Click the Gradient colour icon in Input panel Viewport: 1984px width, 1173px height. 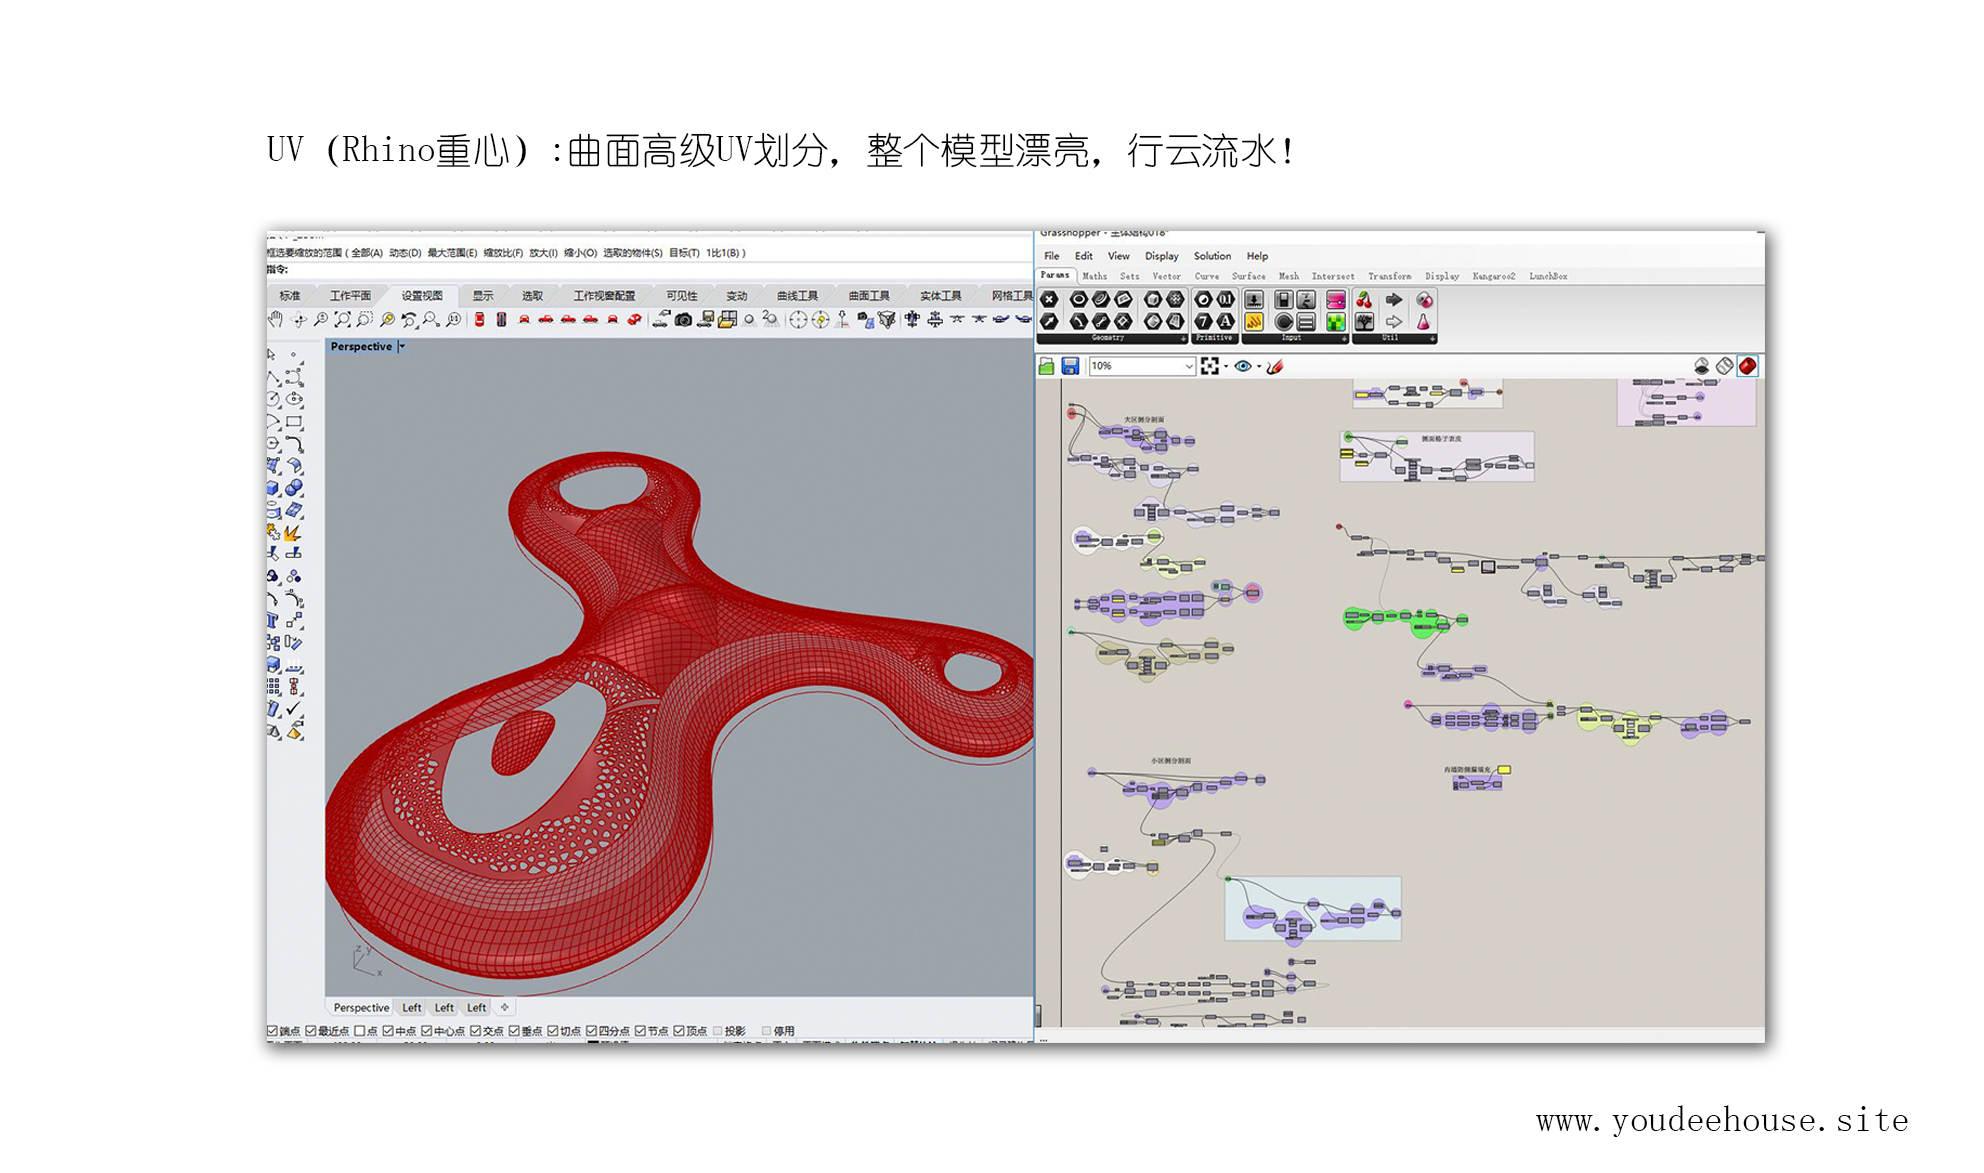[1335, 300]
